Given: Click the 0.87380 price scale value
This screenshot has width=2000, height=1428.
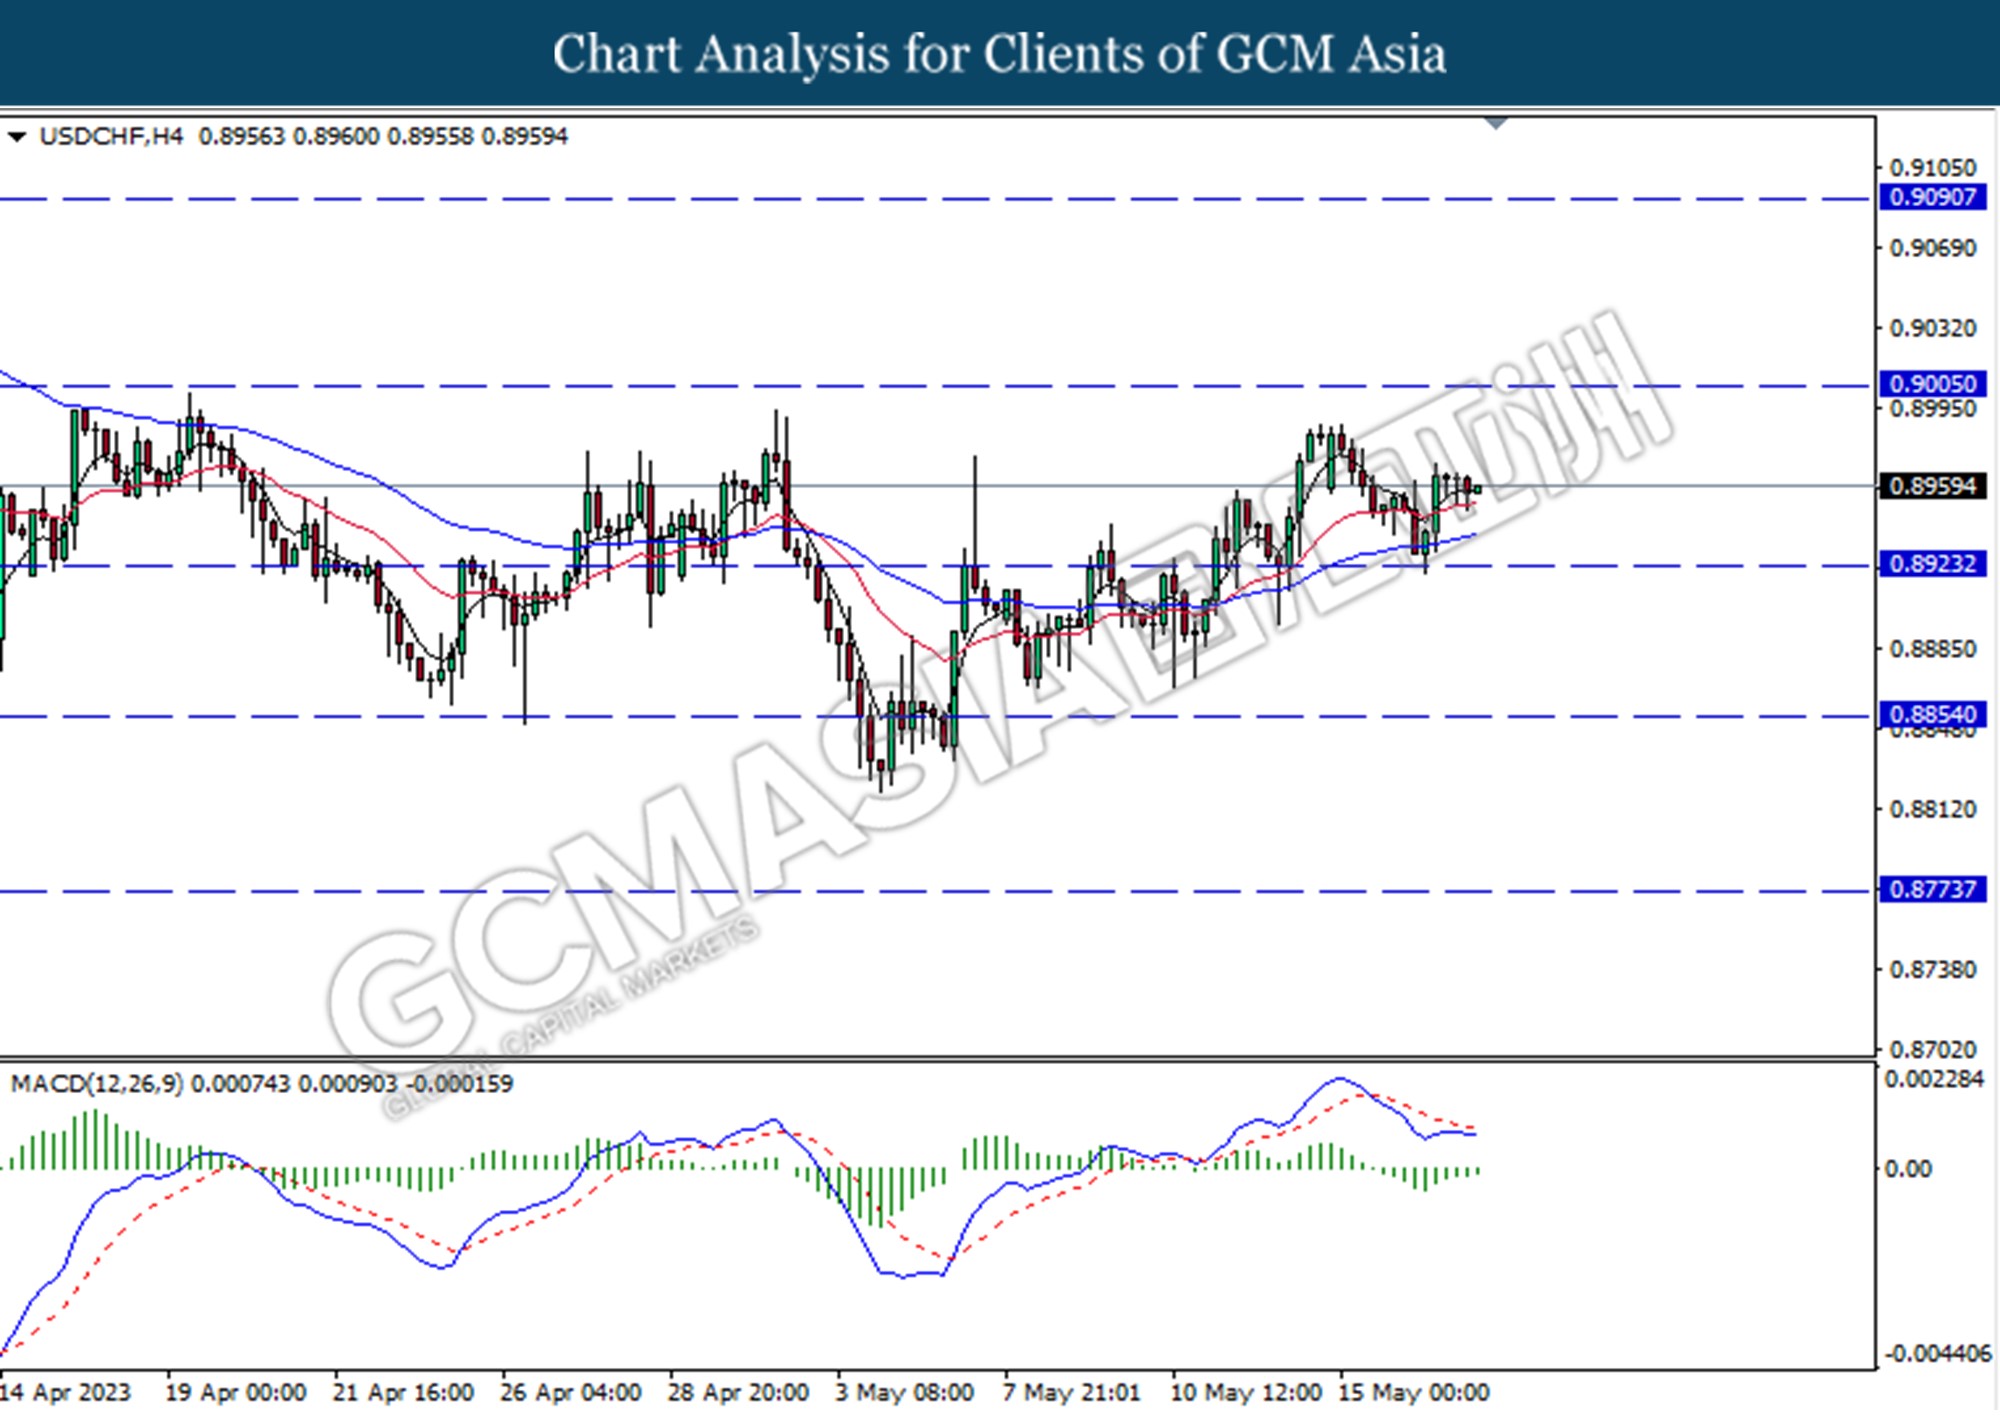Looking at the screenshot, I should pyautogui.click(x=1933, y=969).
